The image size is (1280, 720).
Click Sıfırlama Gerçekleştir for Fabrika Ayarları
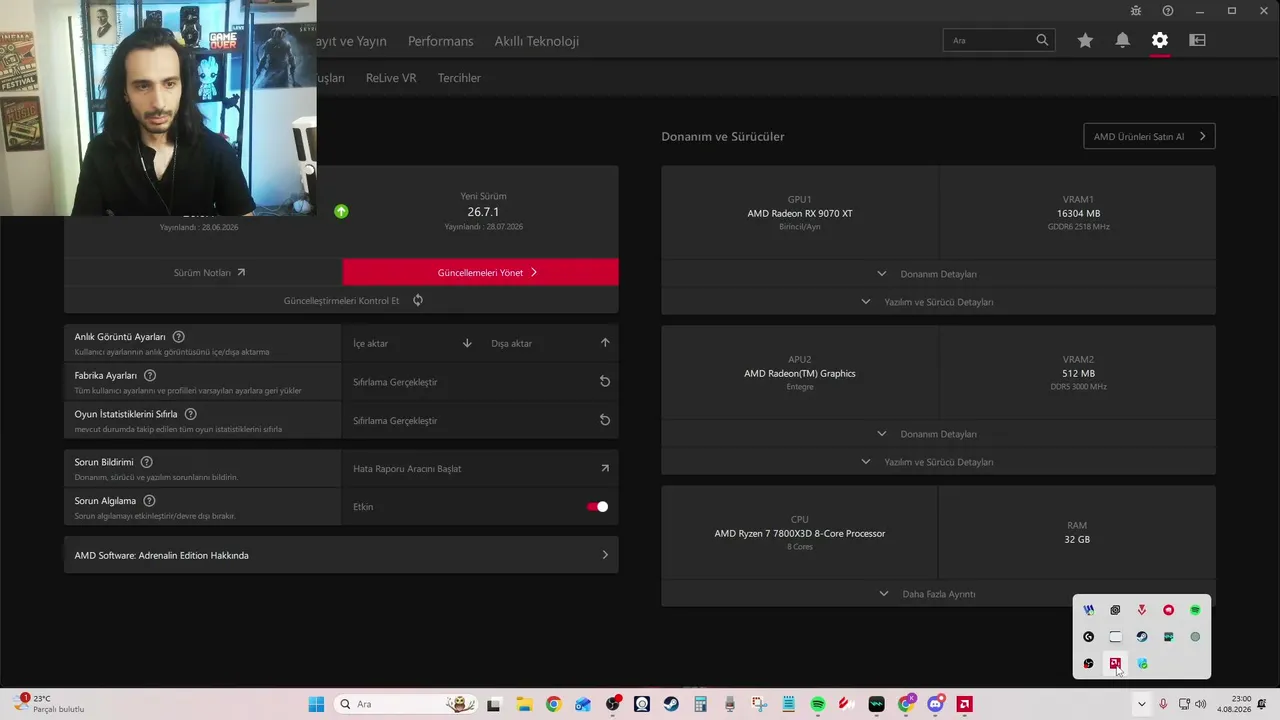pos(480,382)
